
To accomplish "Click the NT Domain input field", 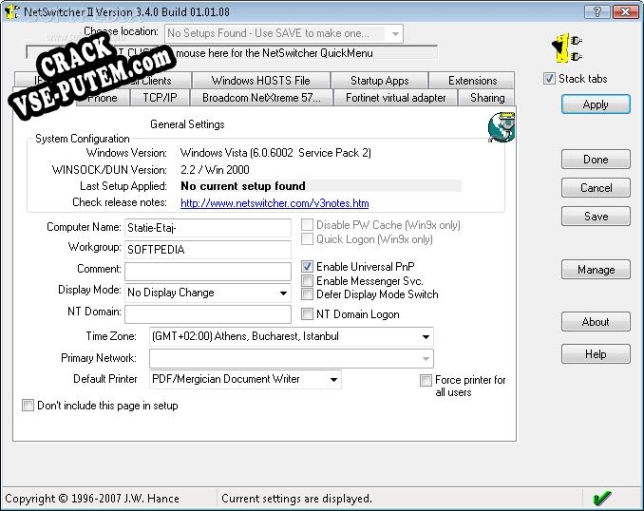I will point(208,314).
